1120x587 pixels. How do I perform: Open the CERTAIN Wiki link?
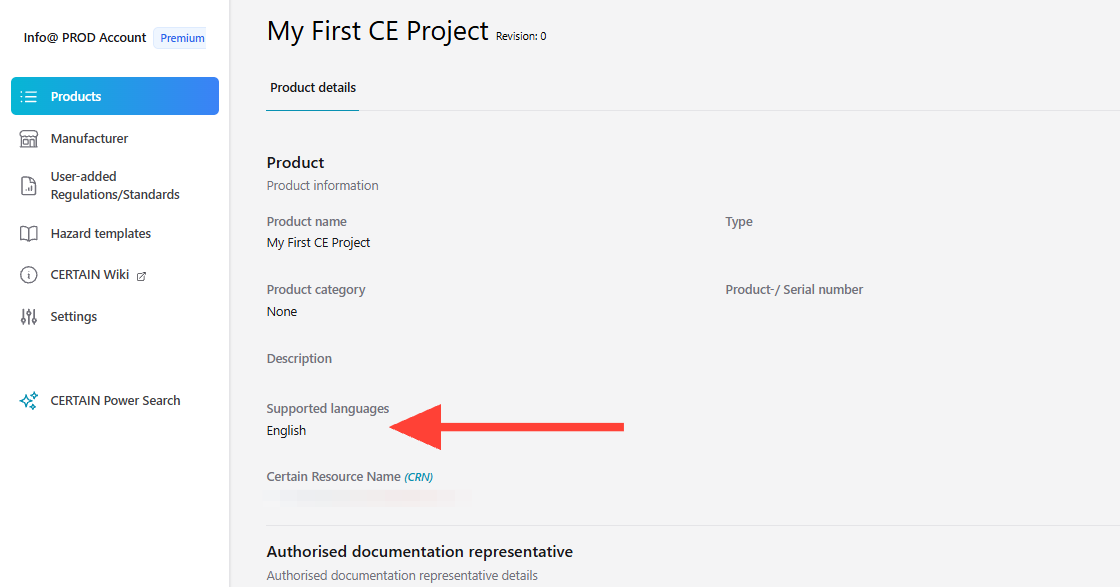click(90, 275)
